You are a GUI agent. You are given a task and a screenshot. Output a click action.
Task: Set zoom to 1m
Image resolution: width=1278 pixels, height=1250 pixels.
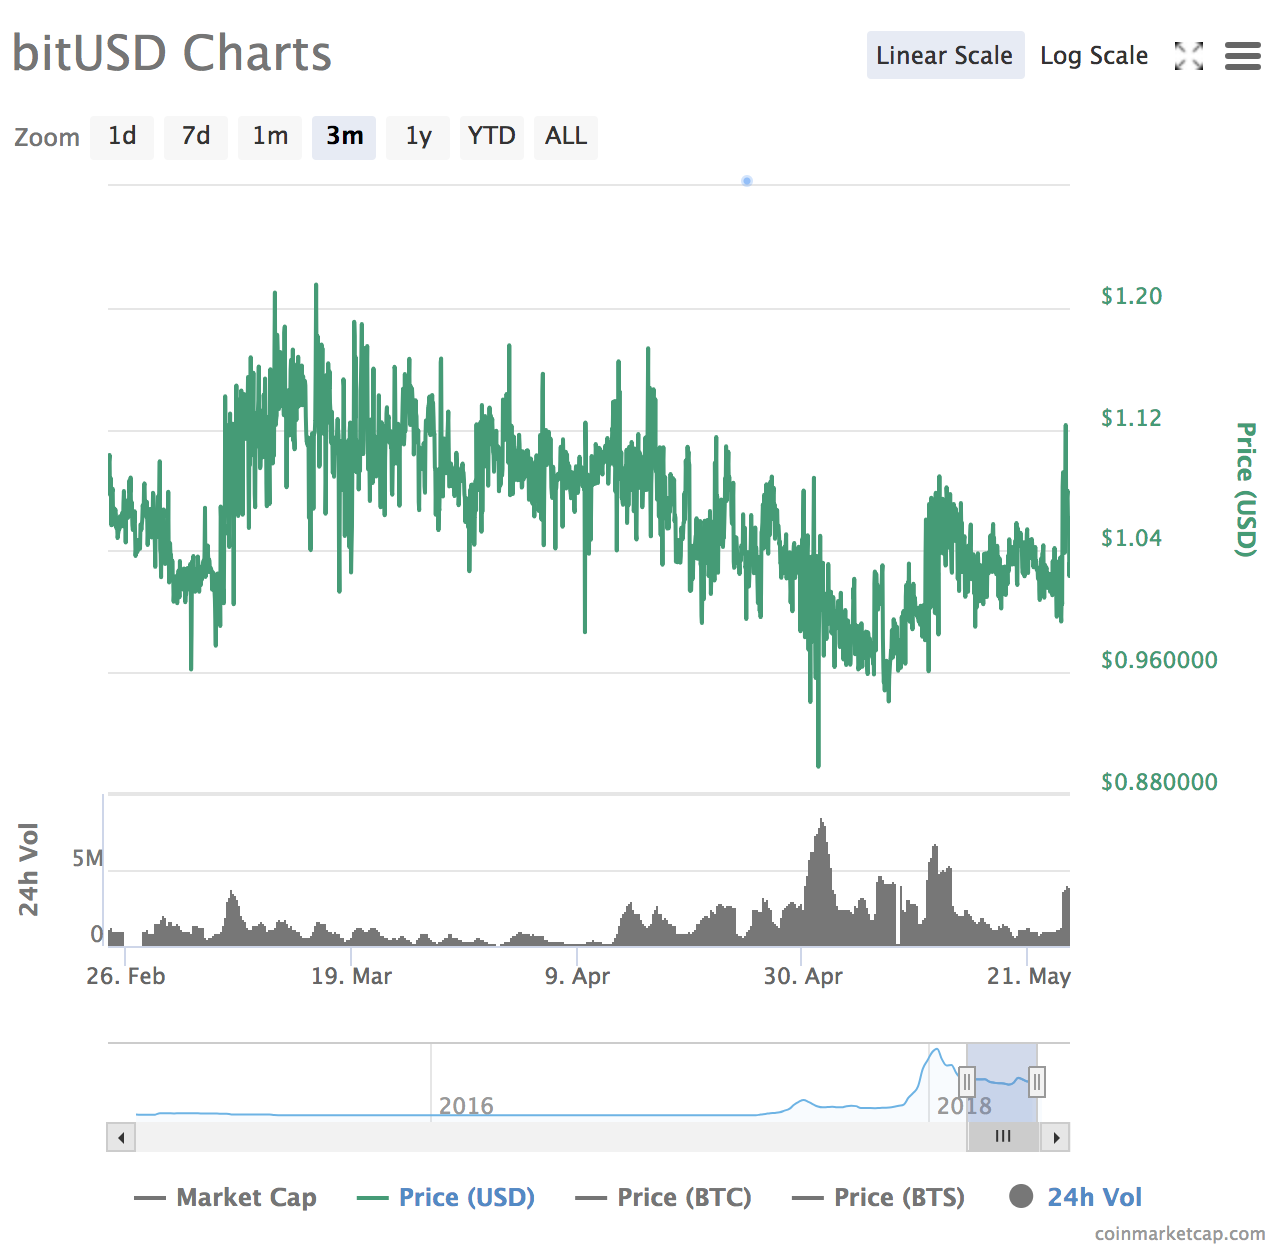pos(270,136)
